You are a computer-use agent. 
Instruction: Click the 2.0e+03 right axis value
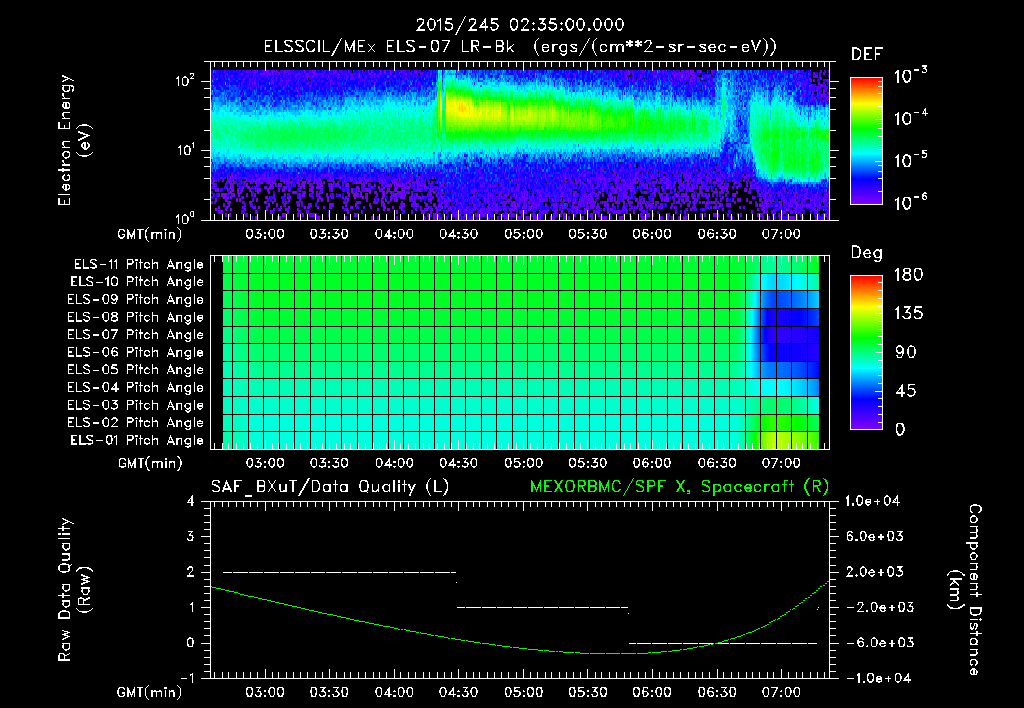(x=876, y=572)
